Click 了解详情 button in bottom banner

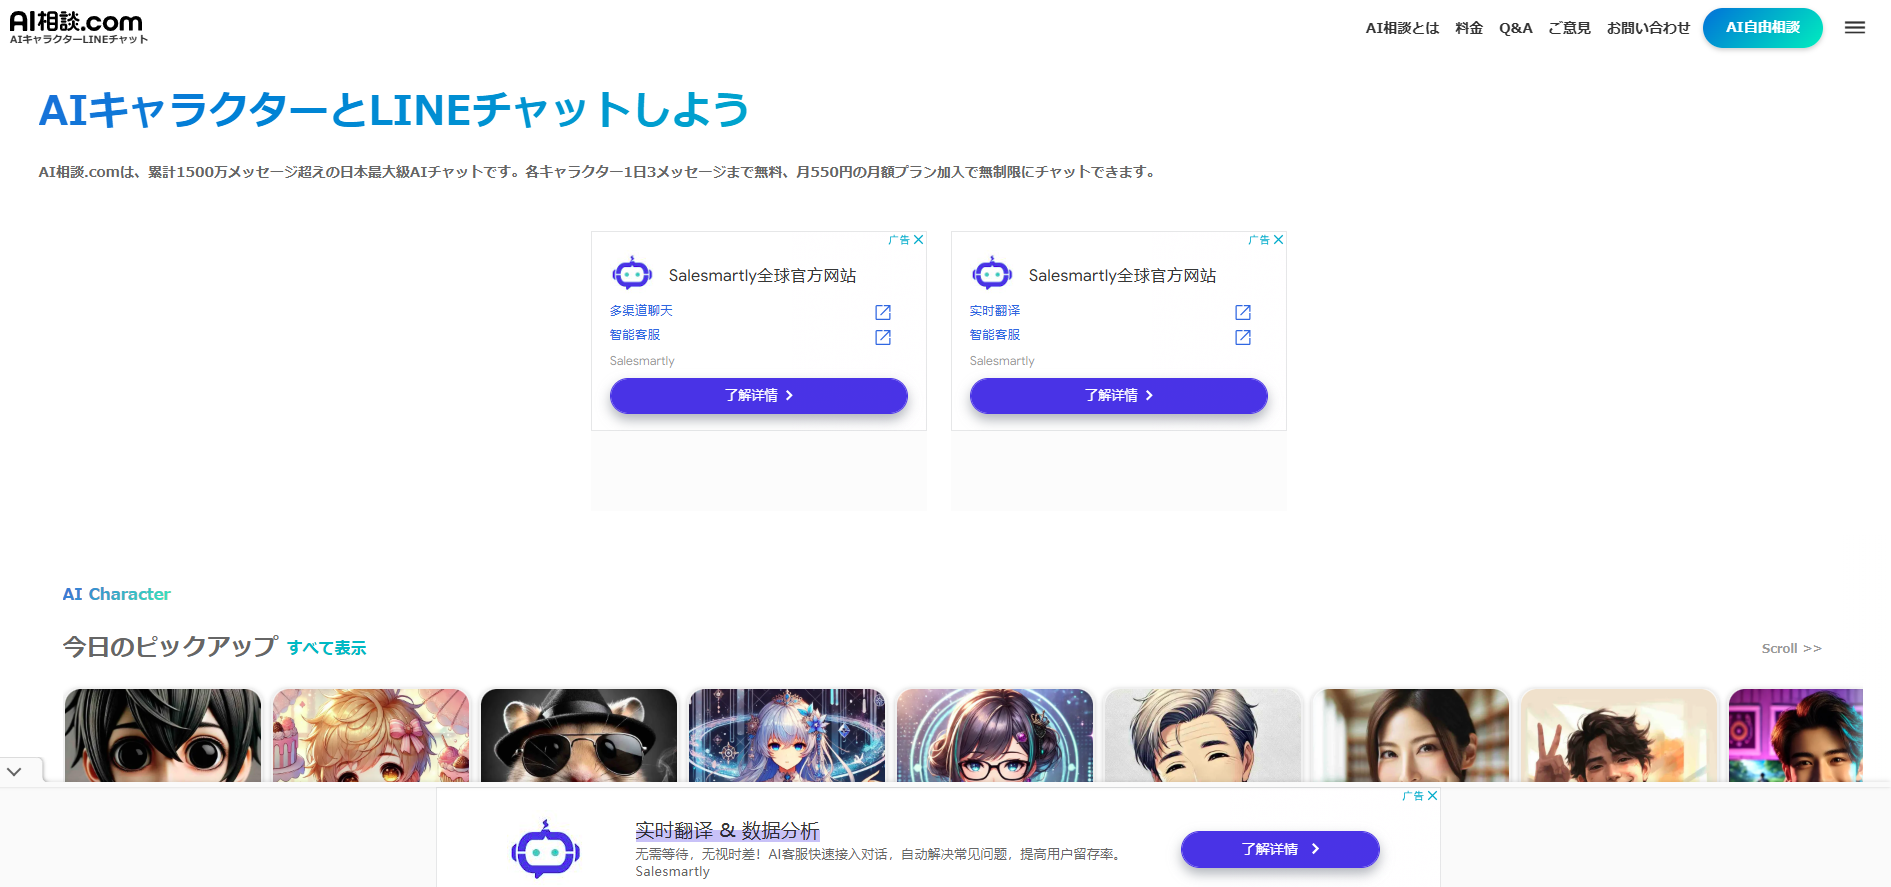1279,849
